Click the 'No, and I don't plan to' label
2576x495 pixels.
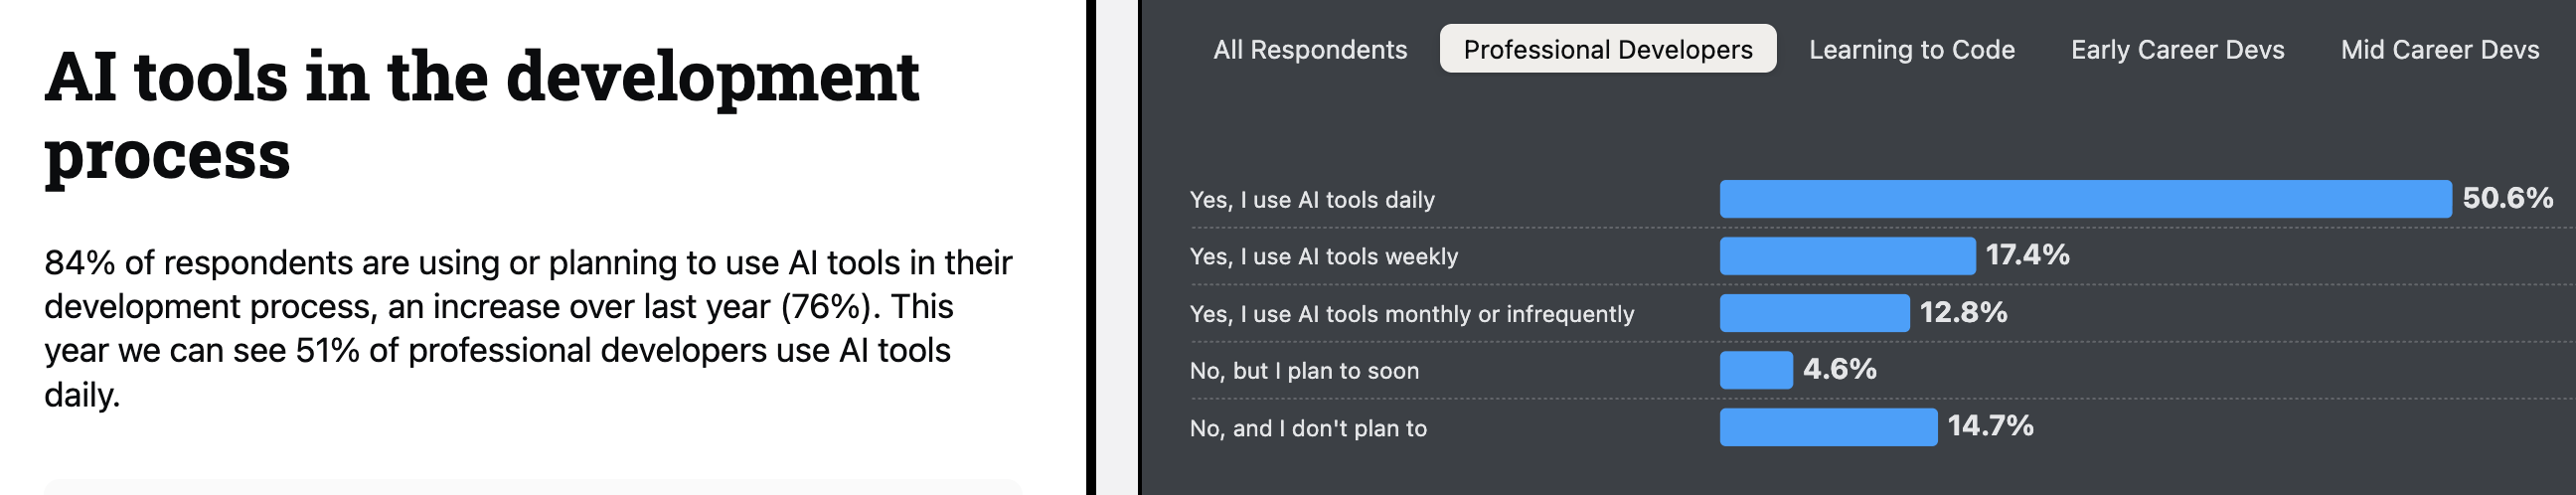pos(1307,428)
